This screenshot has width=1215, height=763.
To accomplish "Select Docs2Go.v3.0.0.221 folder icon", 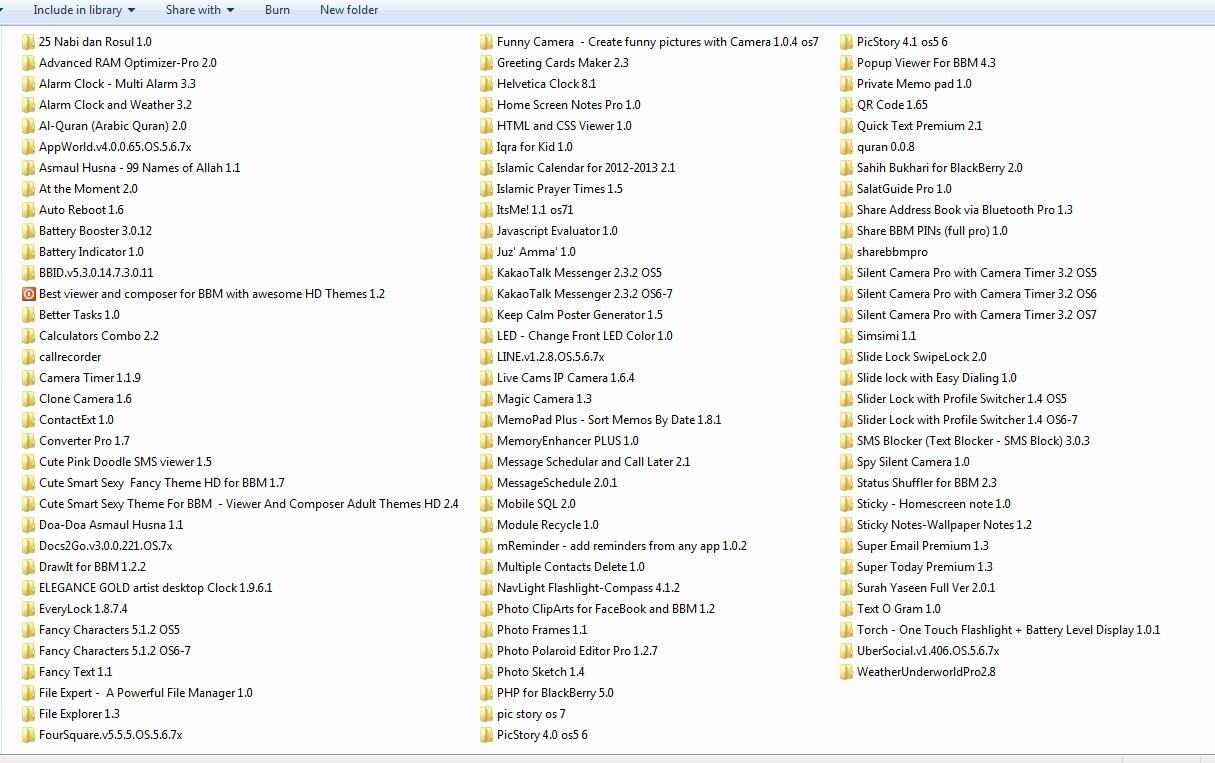I will [28, 546].
